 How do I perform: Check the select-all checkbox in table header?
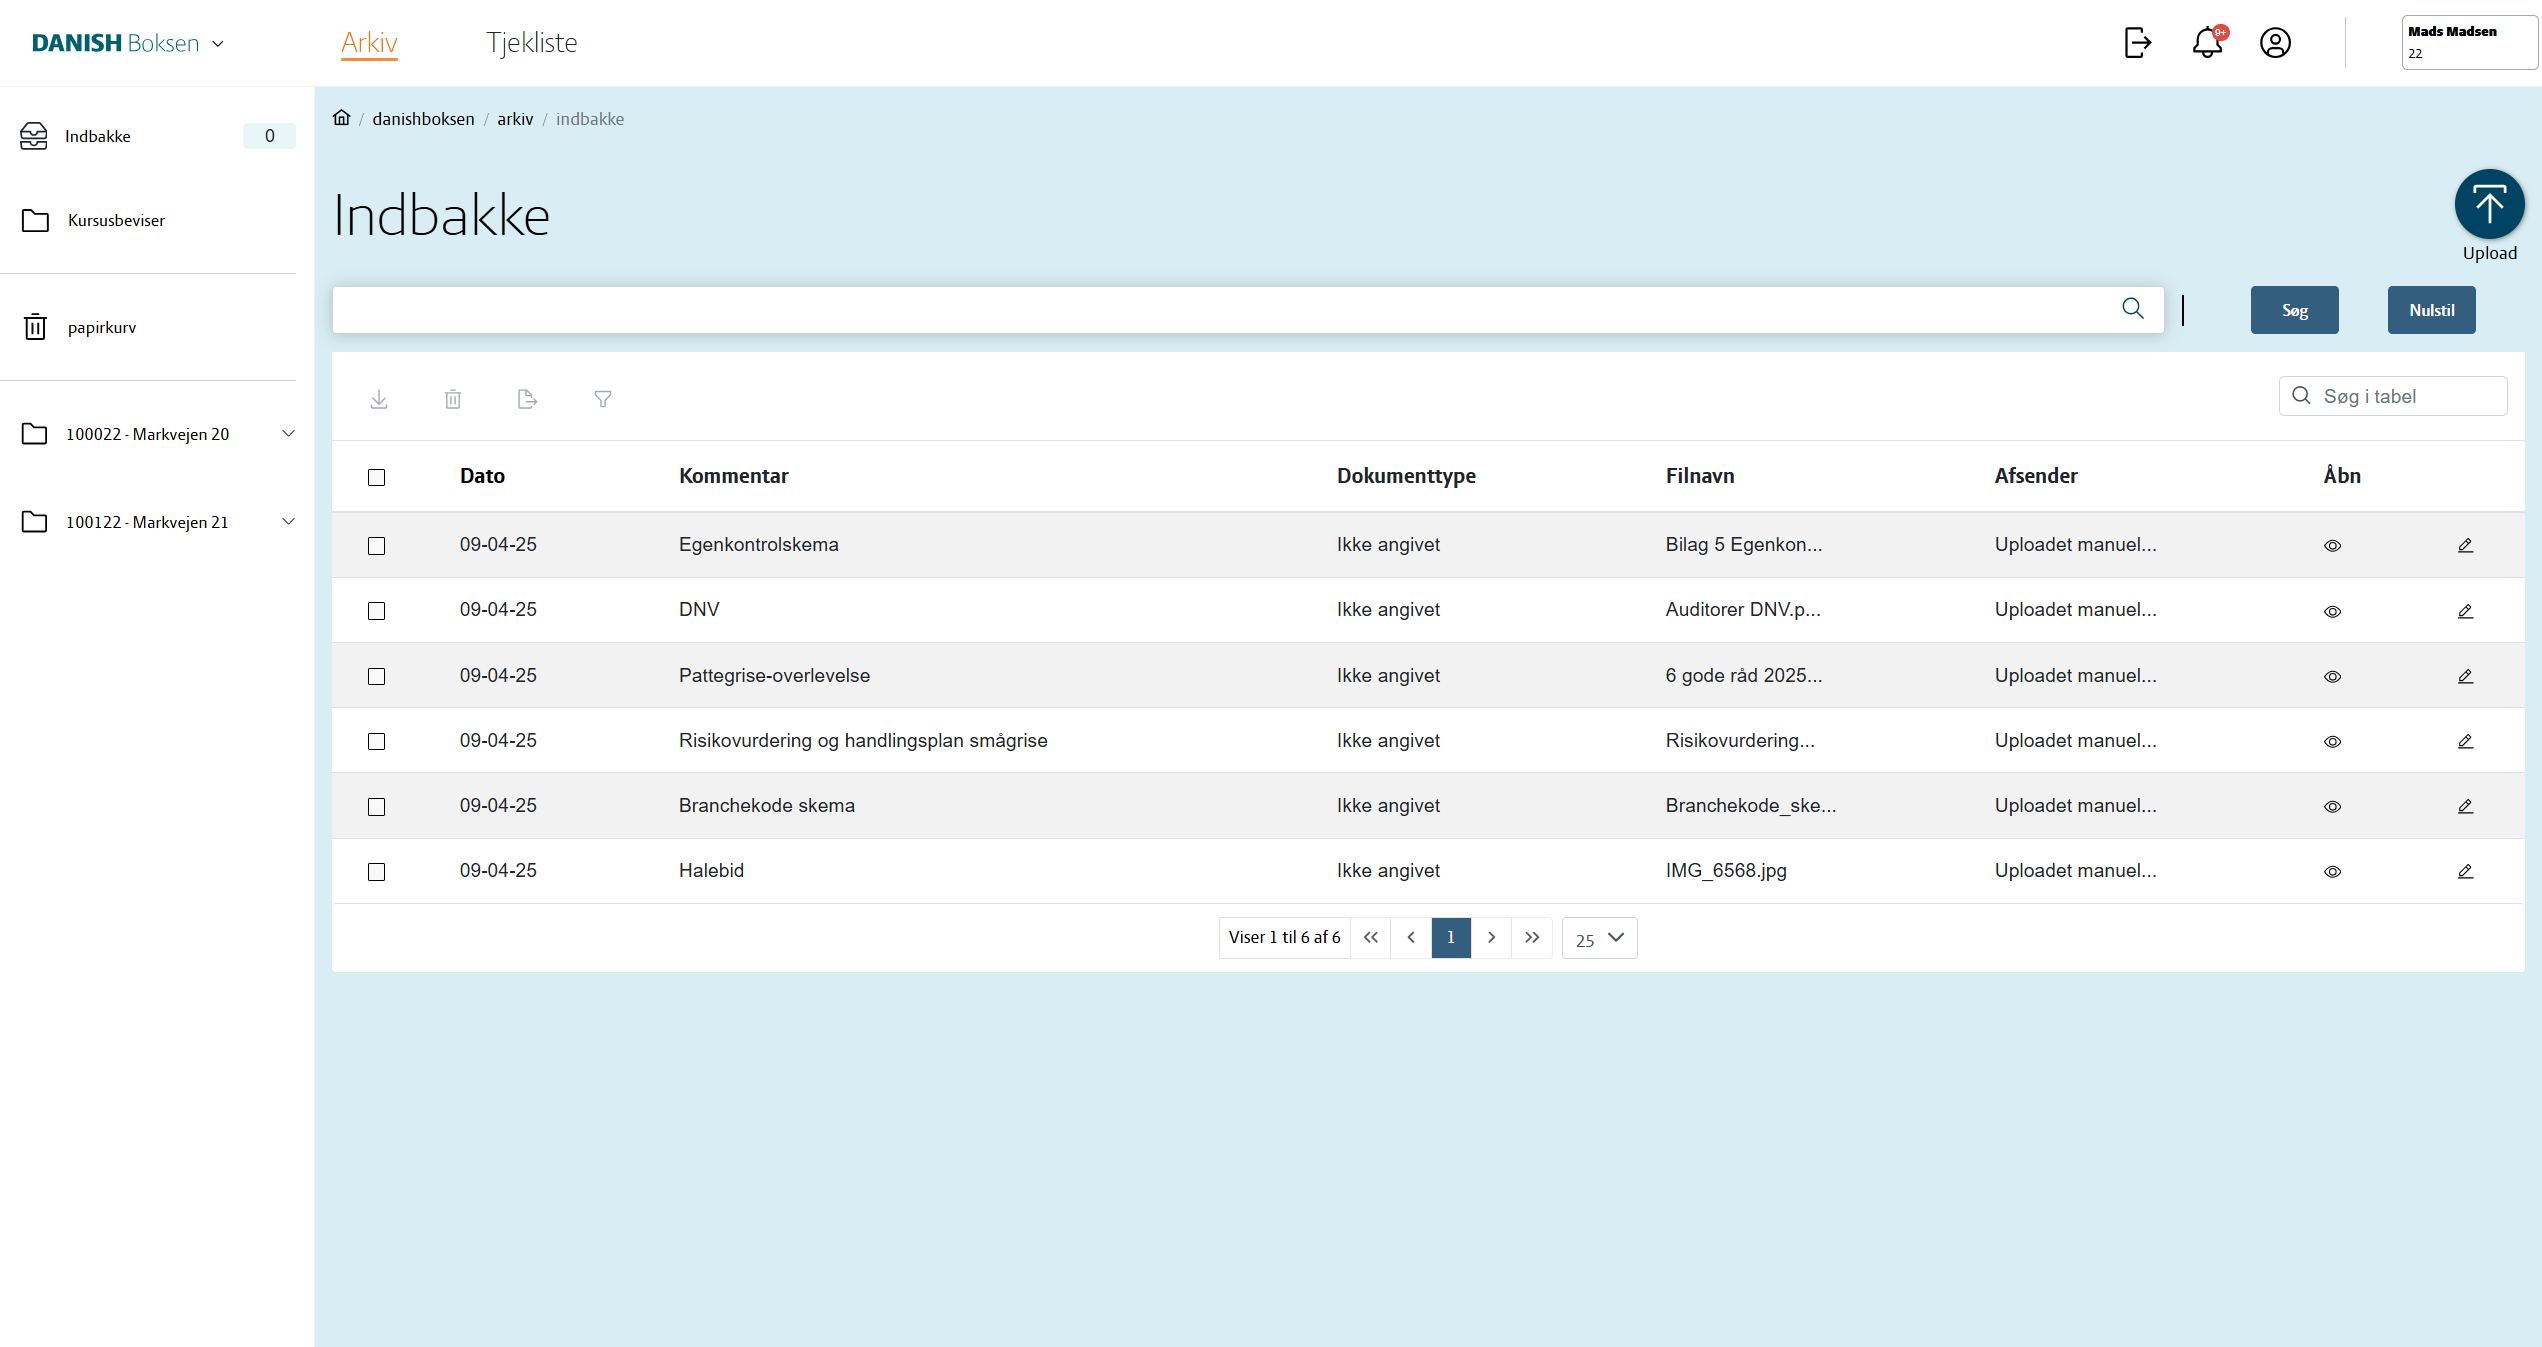click(376, 477)
